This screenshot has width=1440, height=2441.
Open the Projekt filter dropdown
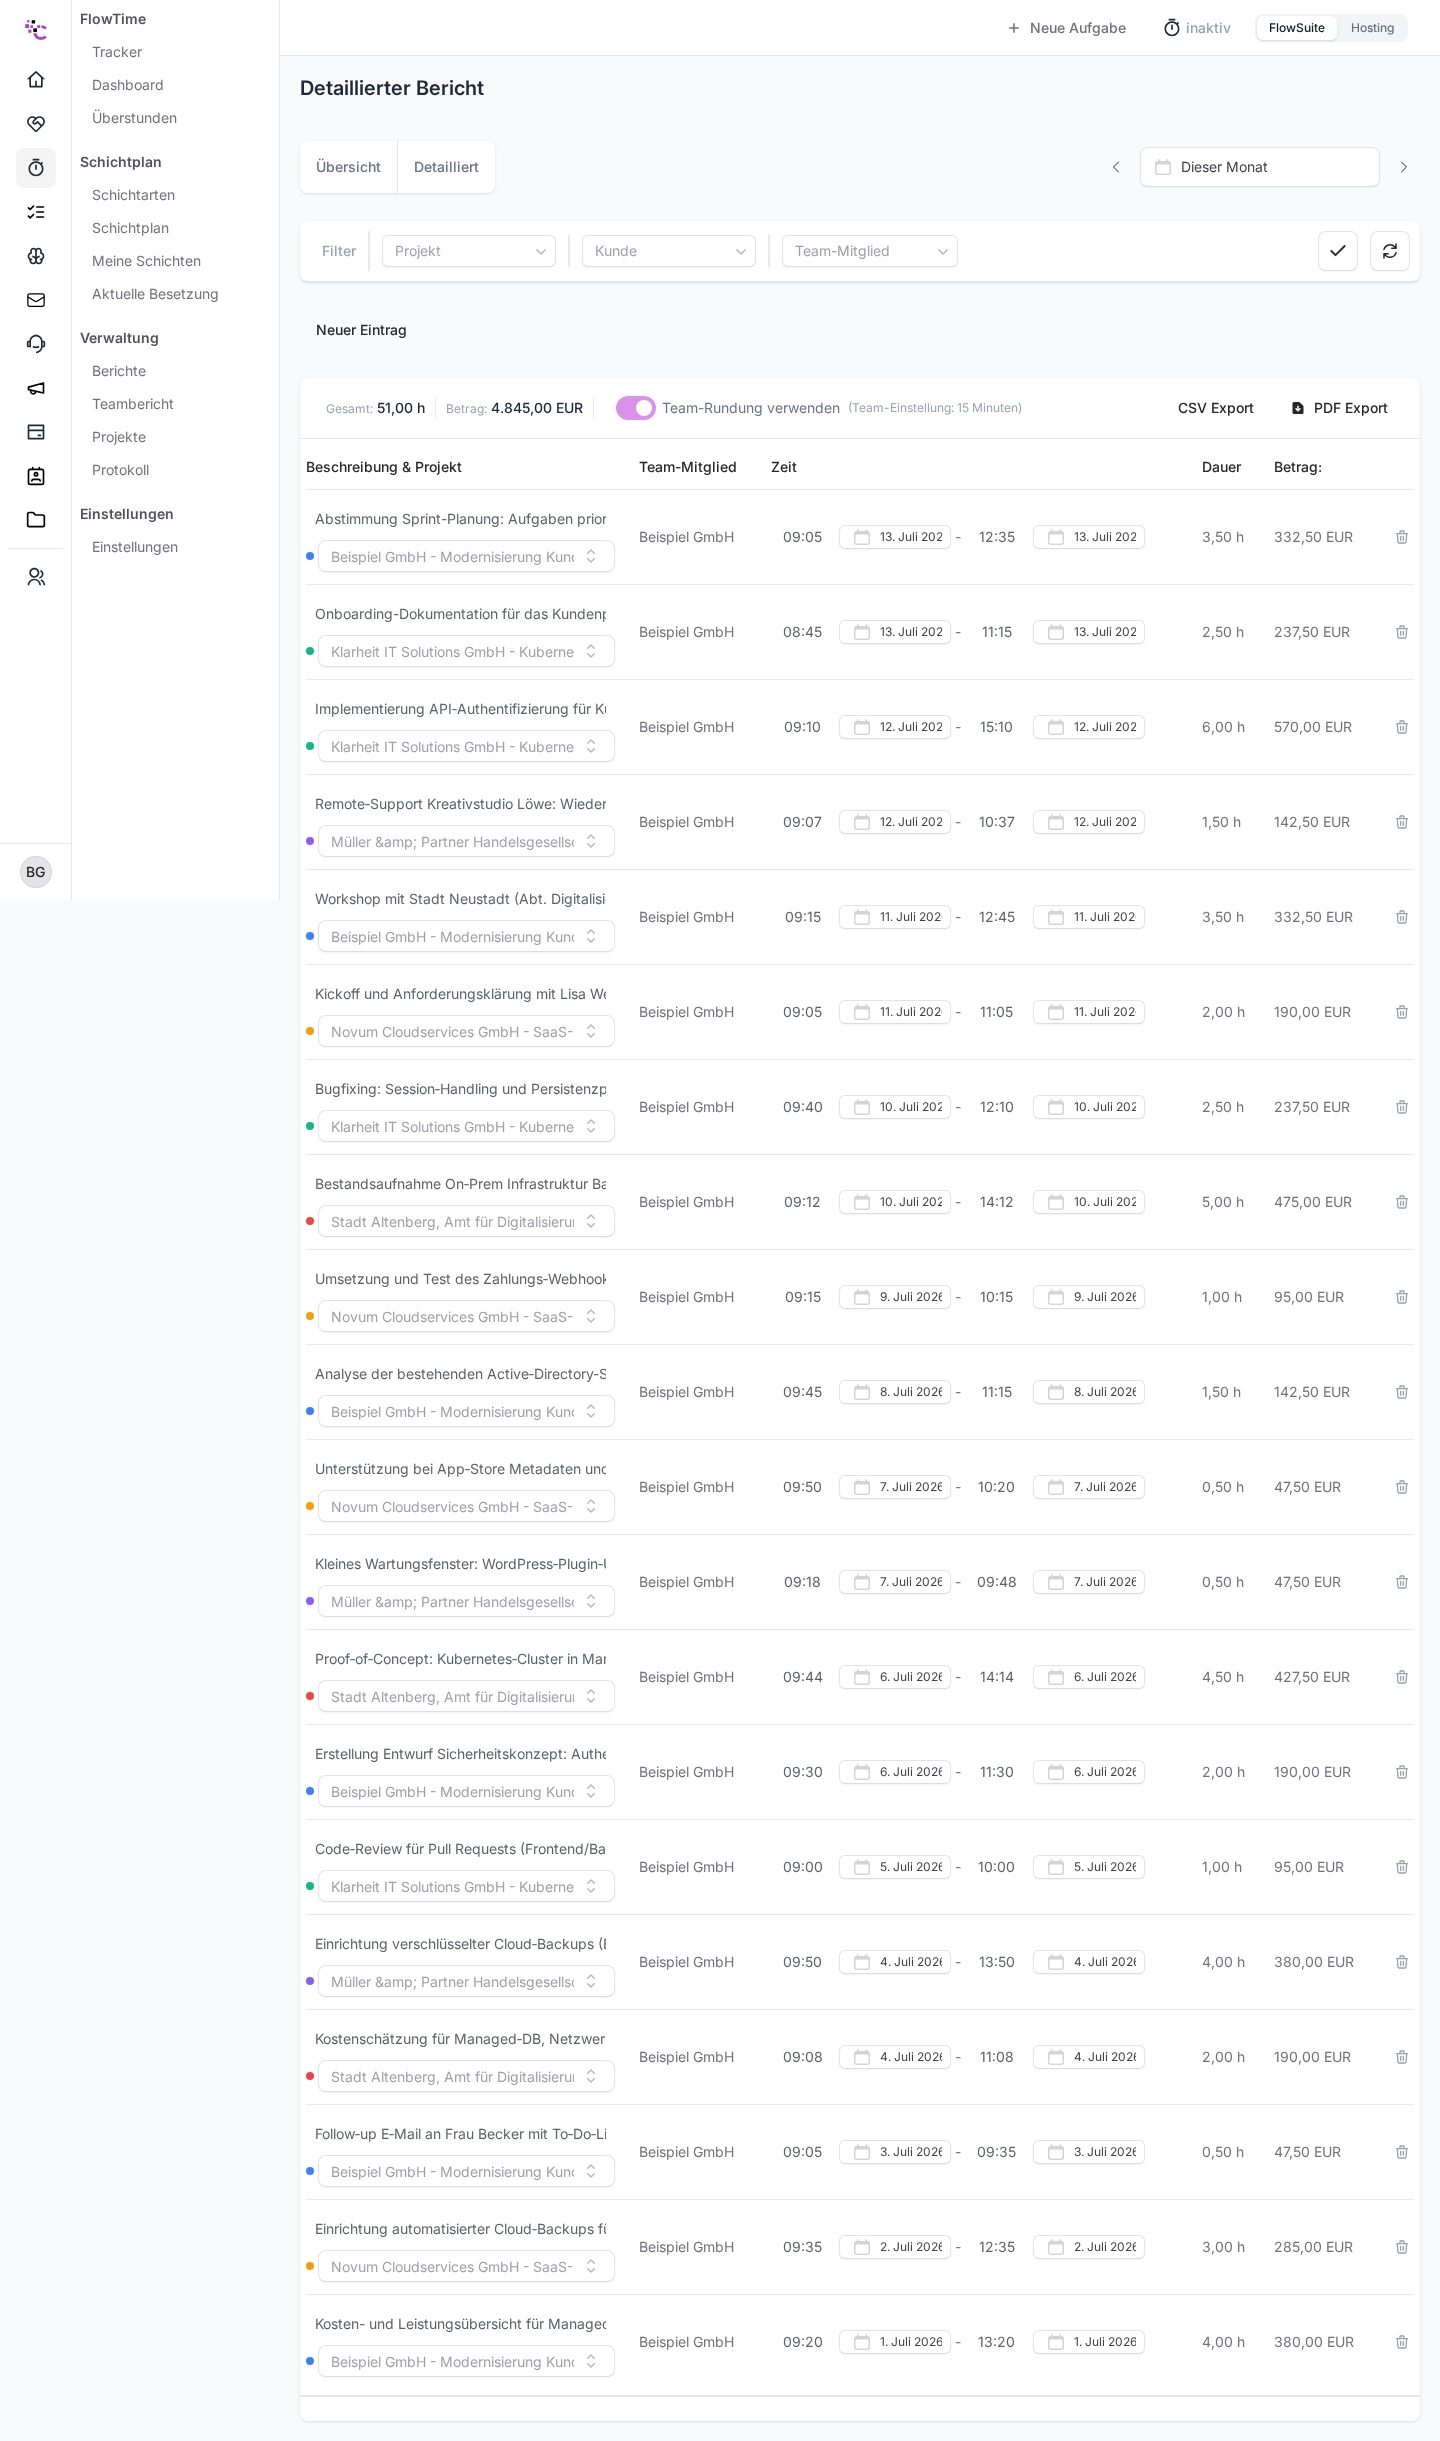point(469,251)
